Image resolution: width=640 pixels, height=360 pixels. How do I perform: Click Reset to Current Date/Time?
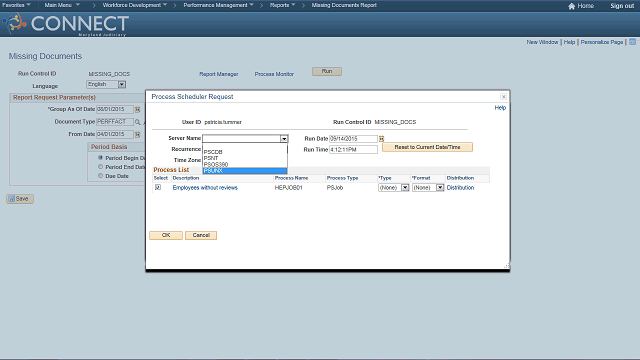pos(427,147)
